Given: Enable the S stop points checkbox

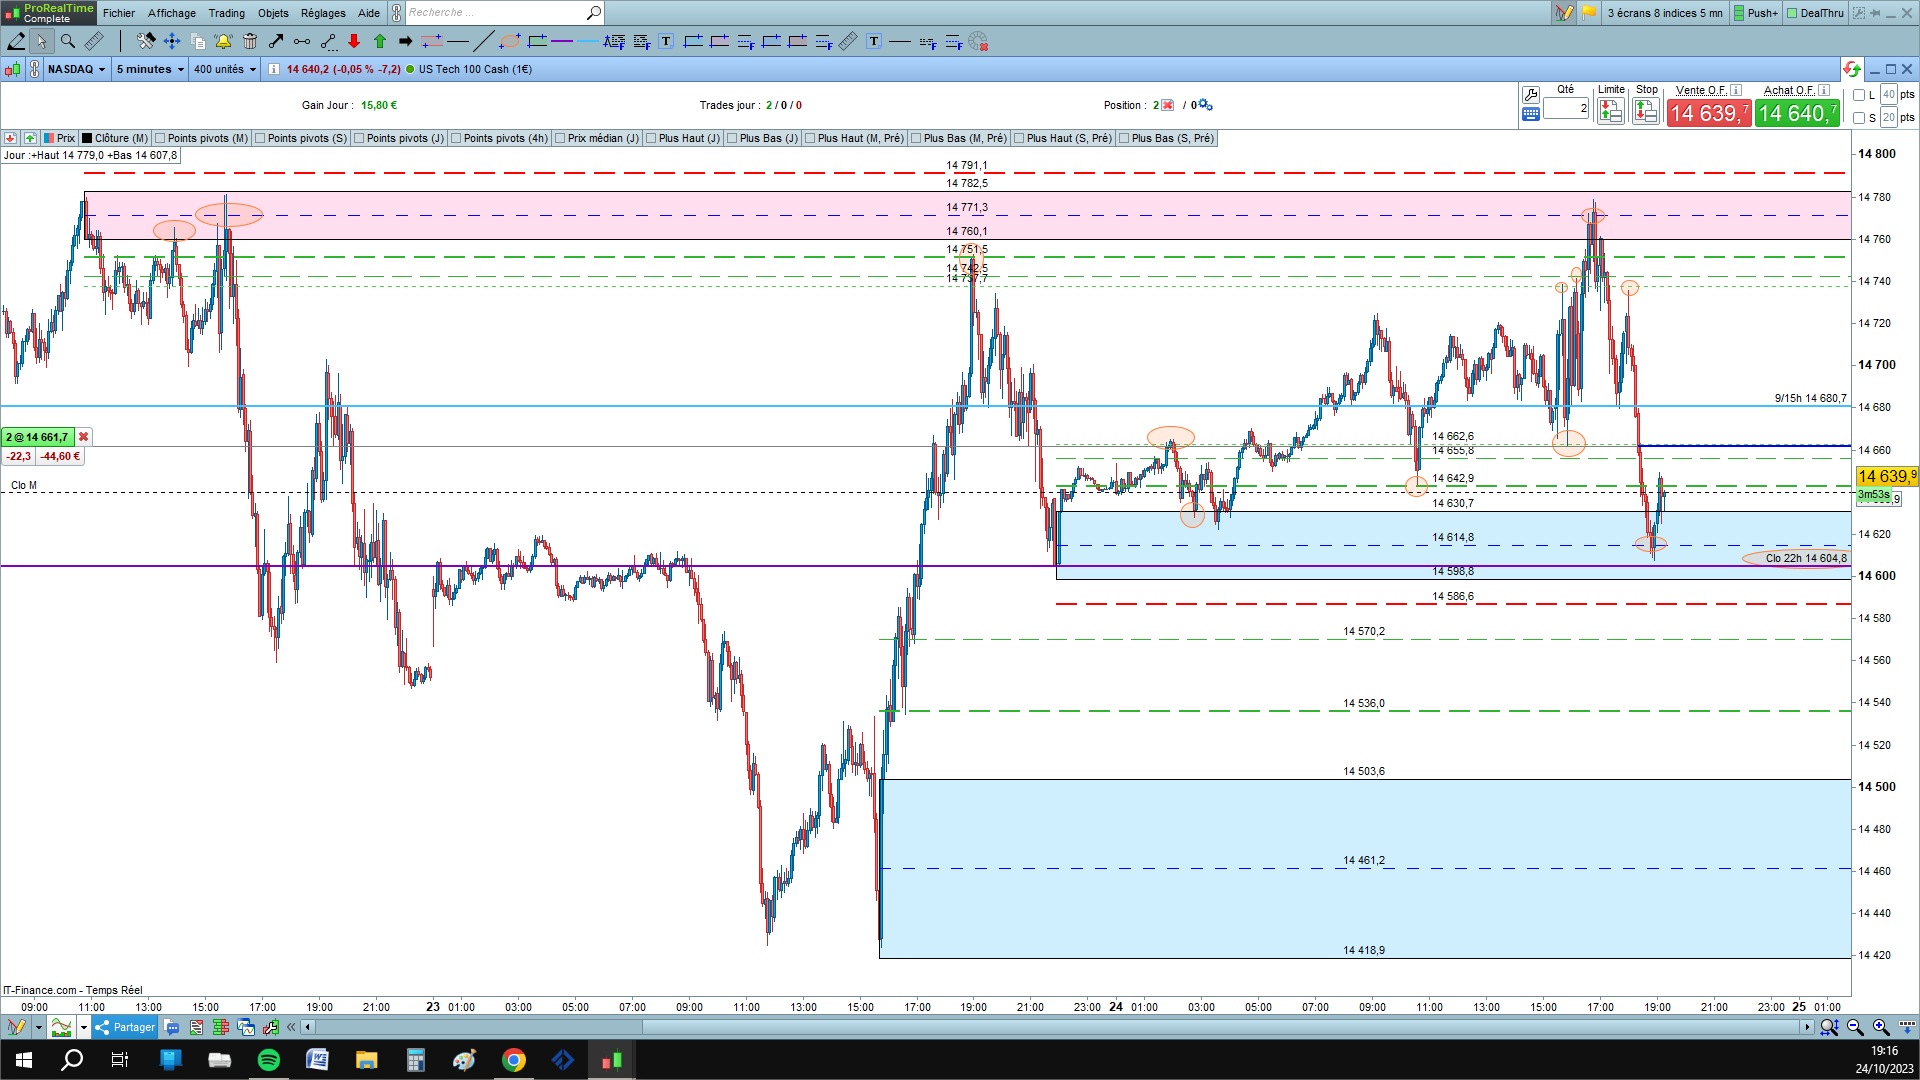Looking at the screenshot, I should (1859, 118).
